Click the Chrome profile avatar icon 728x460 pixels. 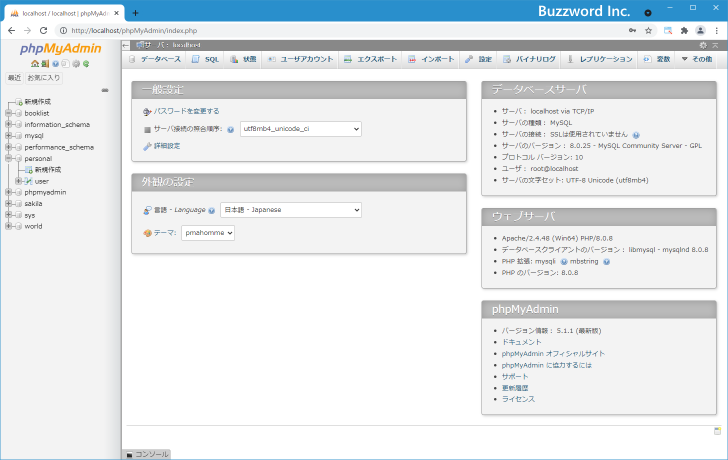pos(700,31)
